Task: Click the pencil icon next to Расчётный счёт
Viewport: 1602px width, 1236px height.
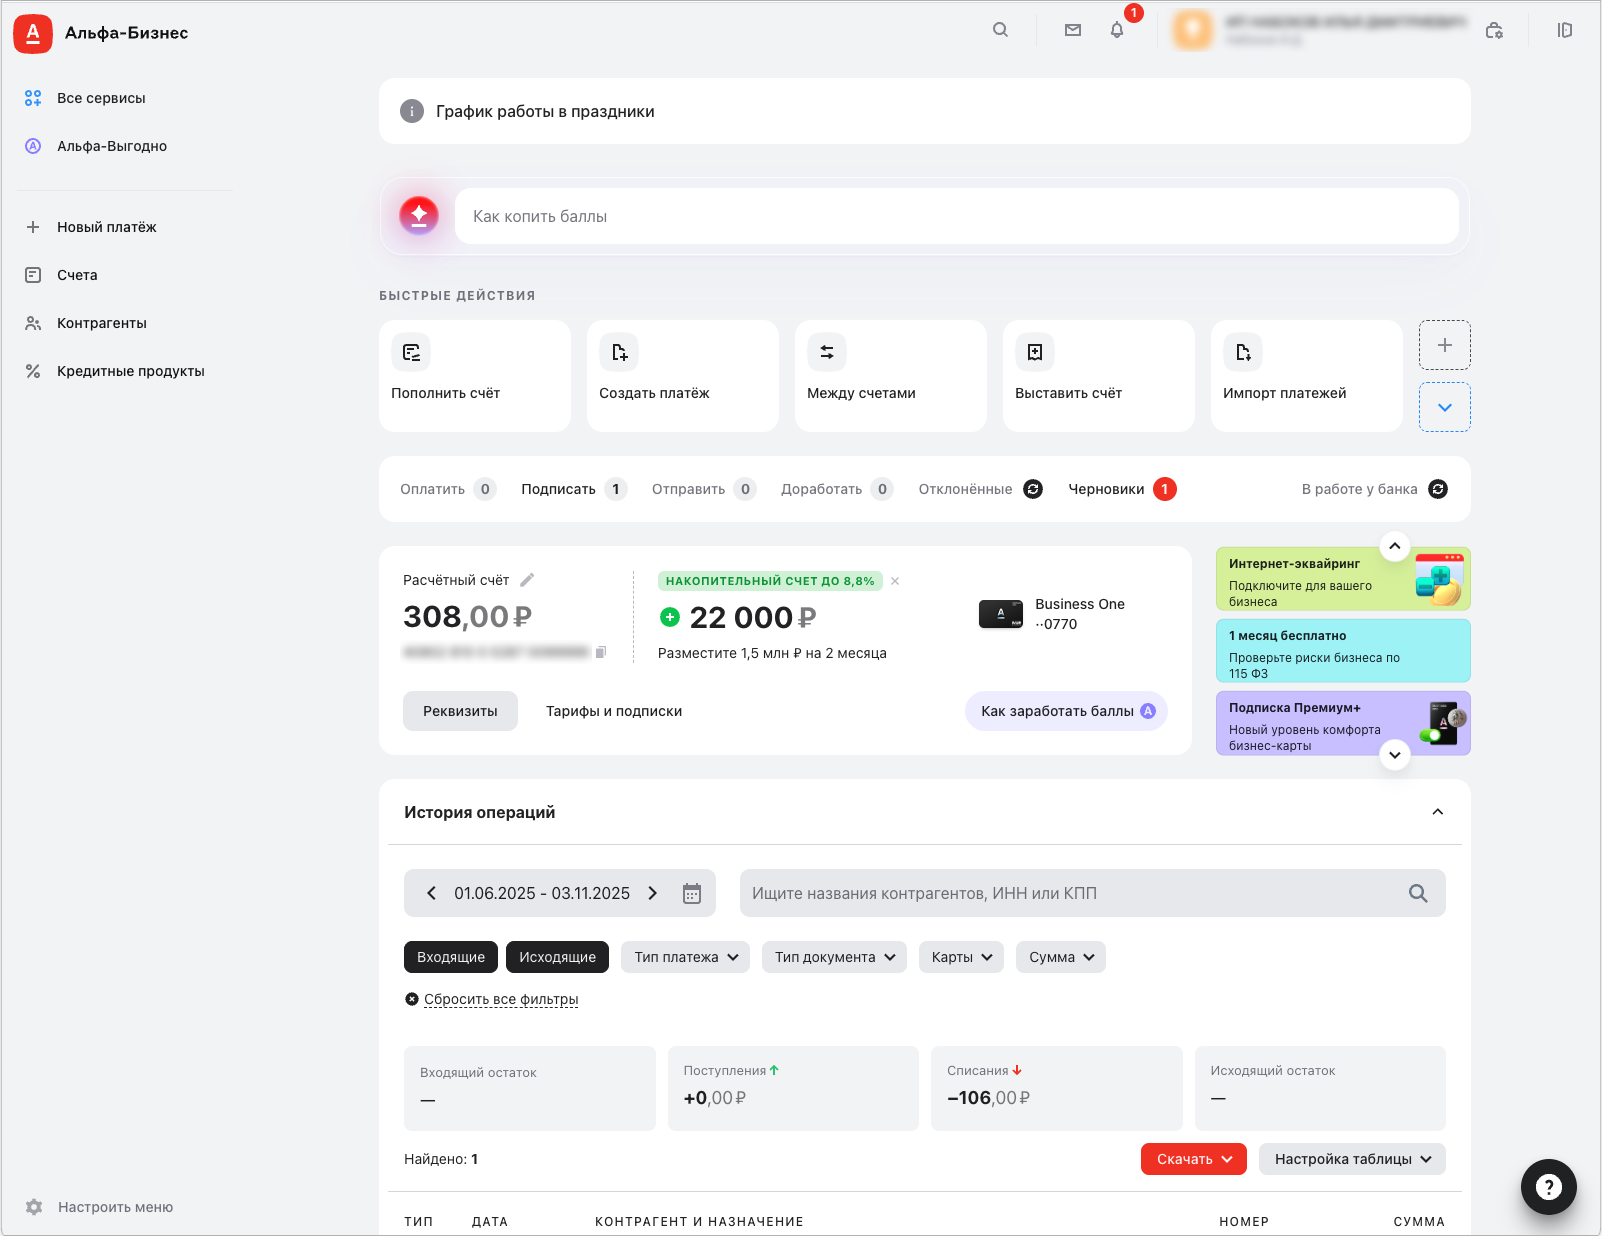Action: 527,580
